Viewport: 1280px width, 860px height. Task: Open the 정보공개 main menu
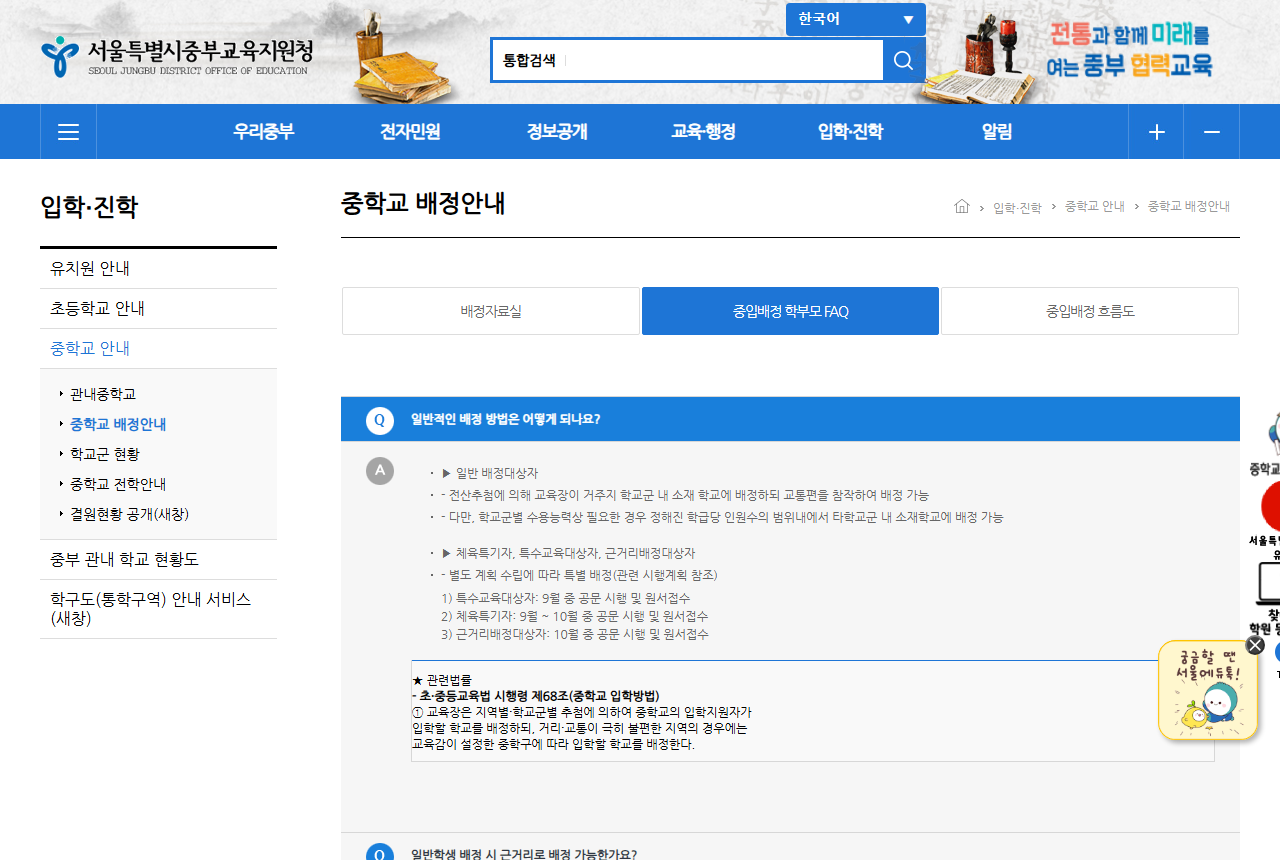click(557, 132)
